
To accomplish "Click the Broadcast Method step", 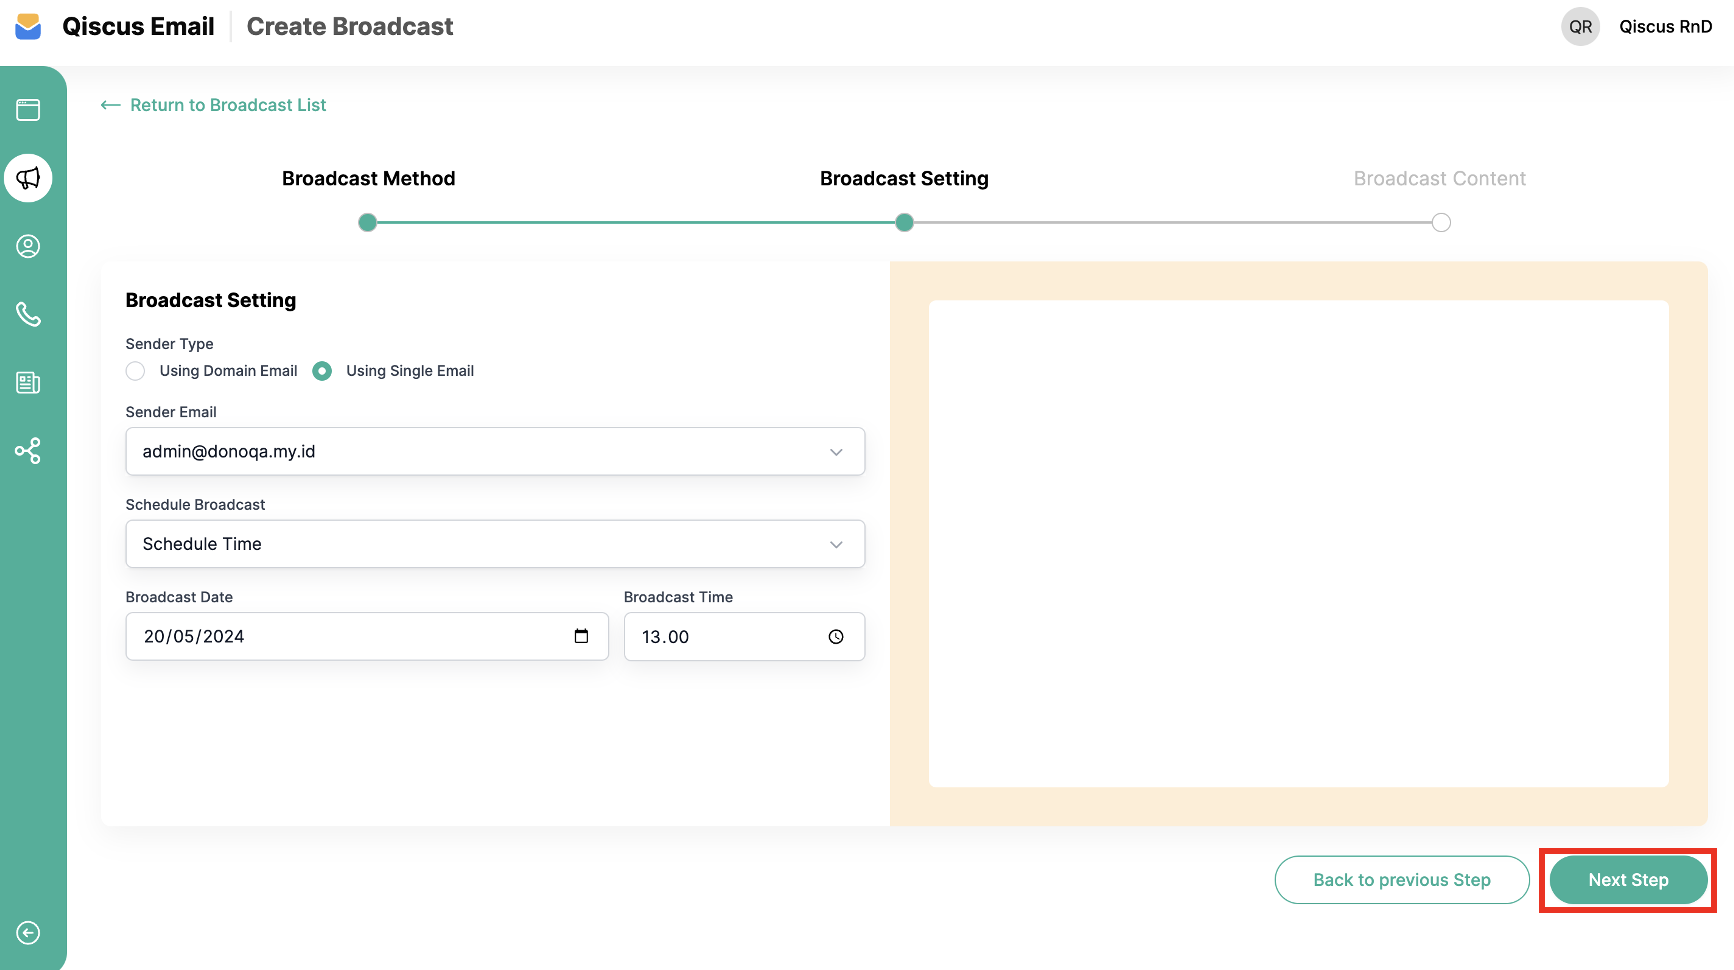I will 368,179.
